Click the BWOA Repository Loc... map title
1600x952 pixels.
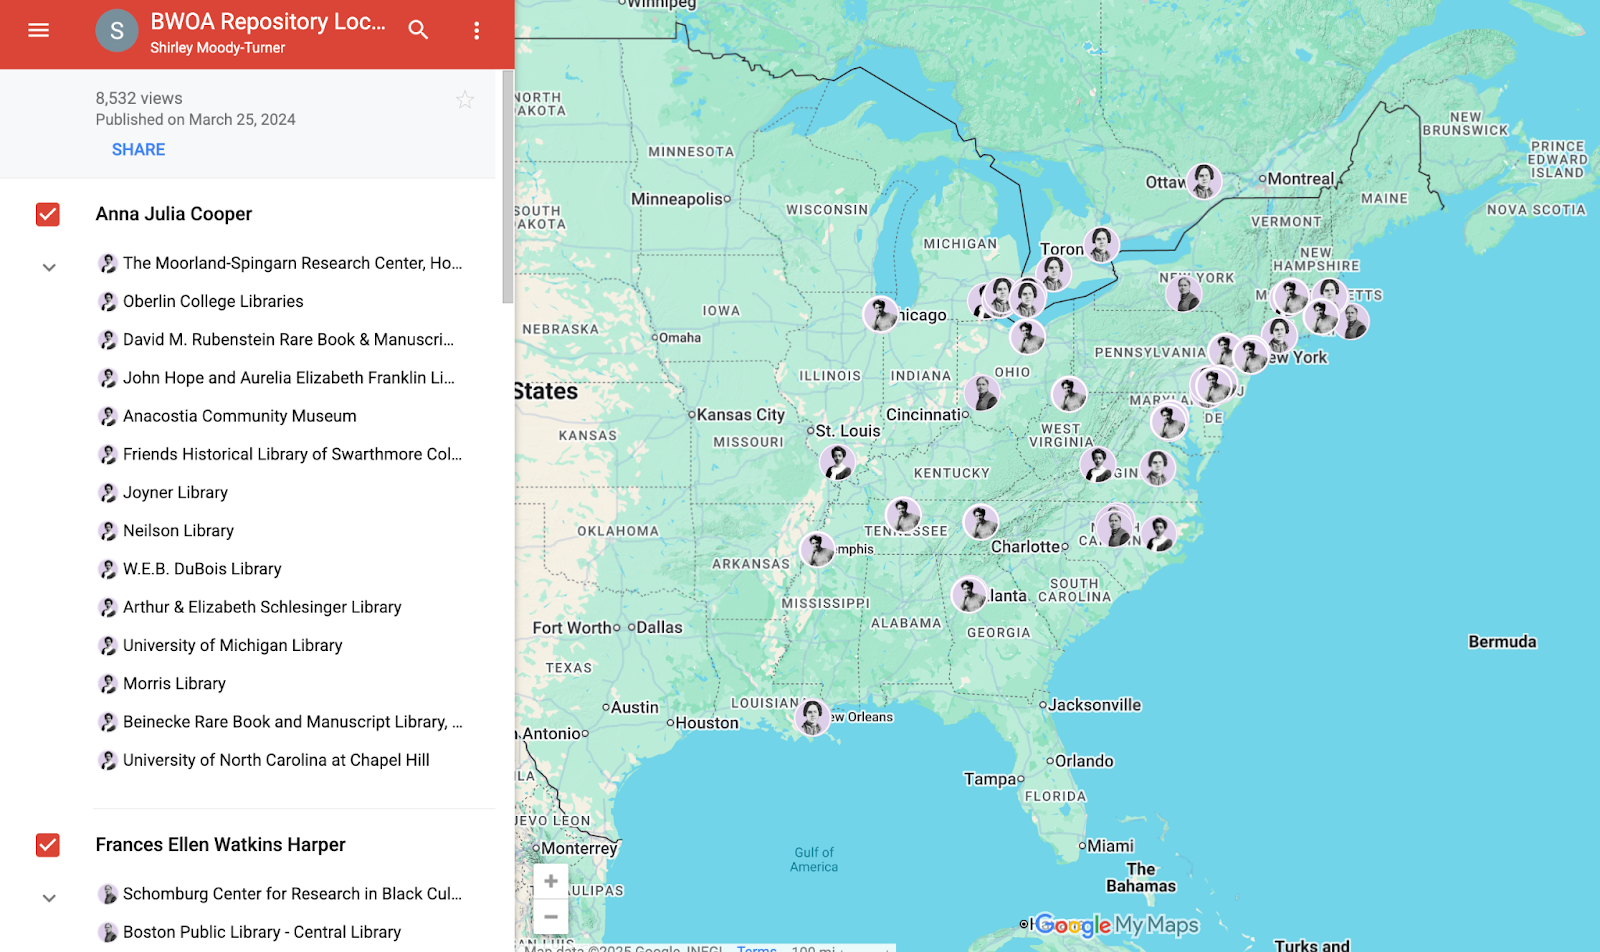(268, 21)
